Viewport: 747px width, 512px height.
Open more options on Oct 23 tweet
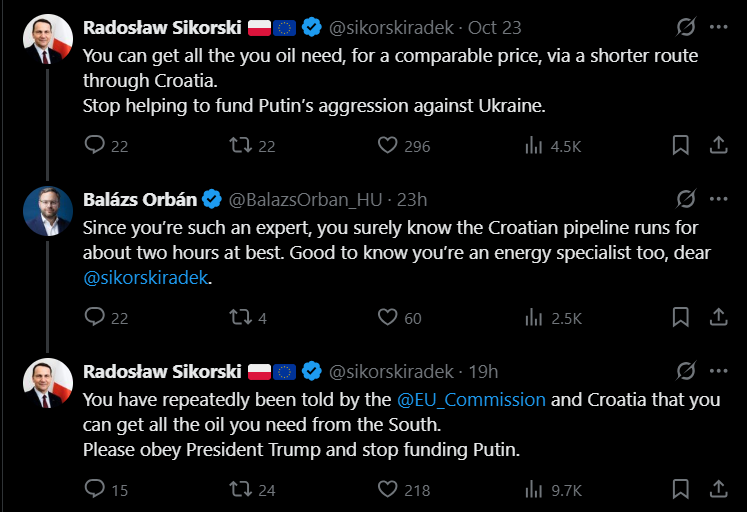point(717,27)
